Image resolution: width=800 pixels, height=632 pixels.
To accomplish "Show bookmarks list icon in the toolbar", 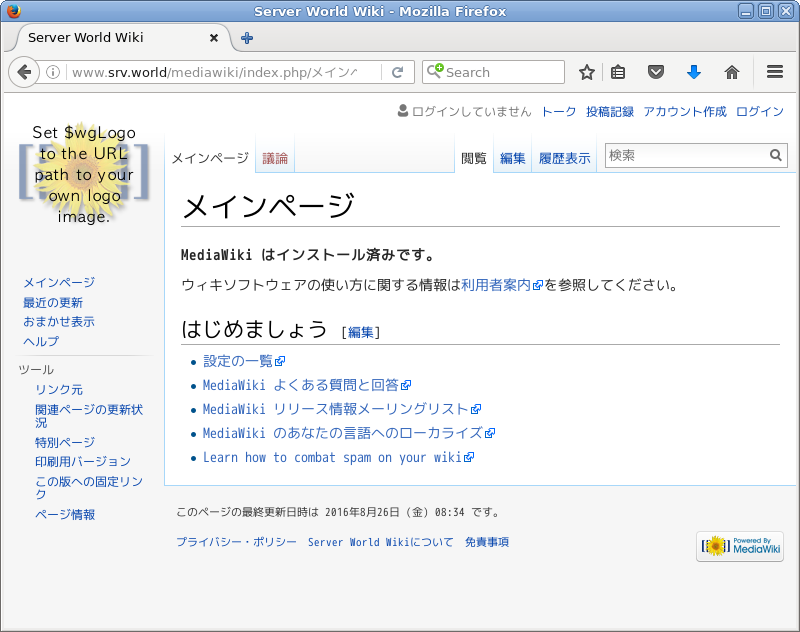I will (x=618, y=72).
